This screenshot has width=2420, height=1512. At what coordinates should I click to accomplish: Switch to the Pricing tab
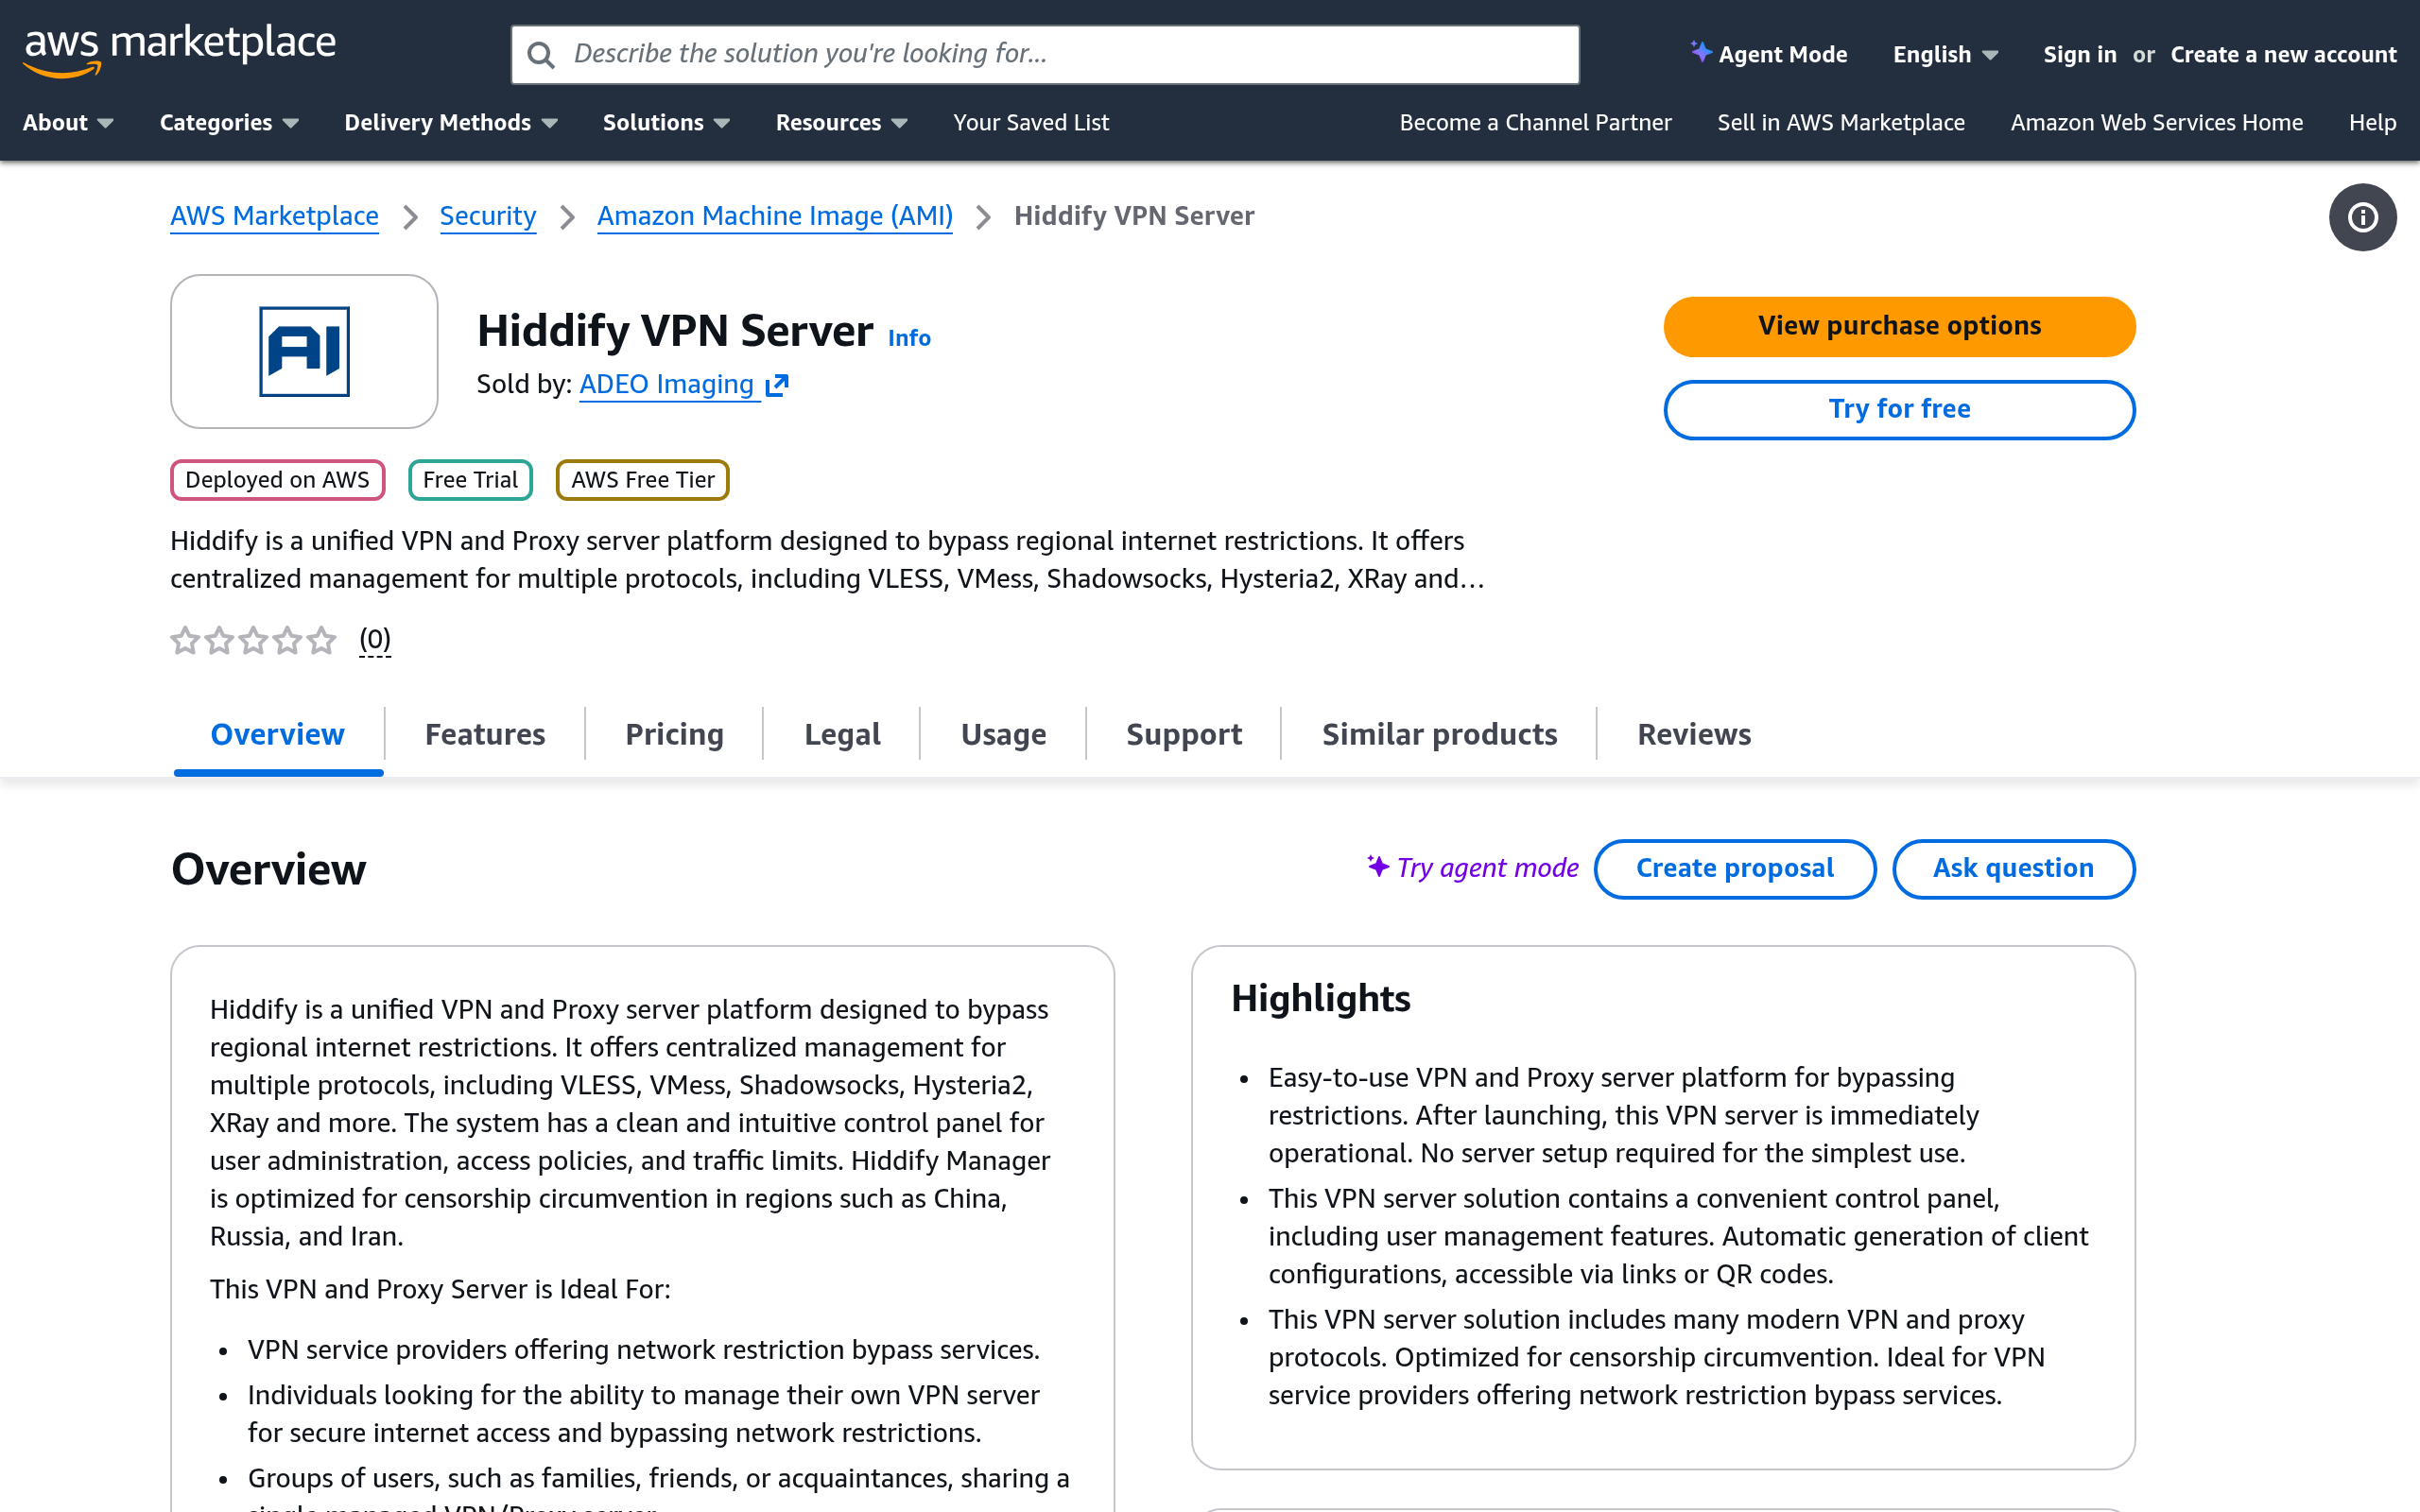[x=674, y=733]
